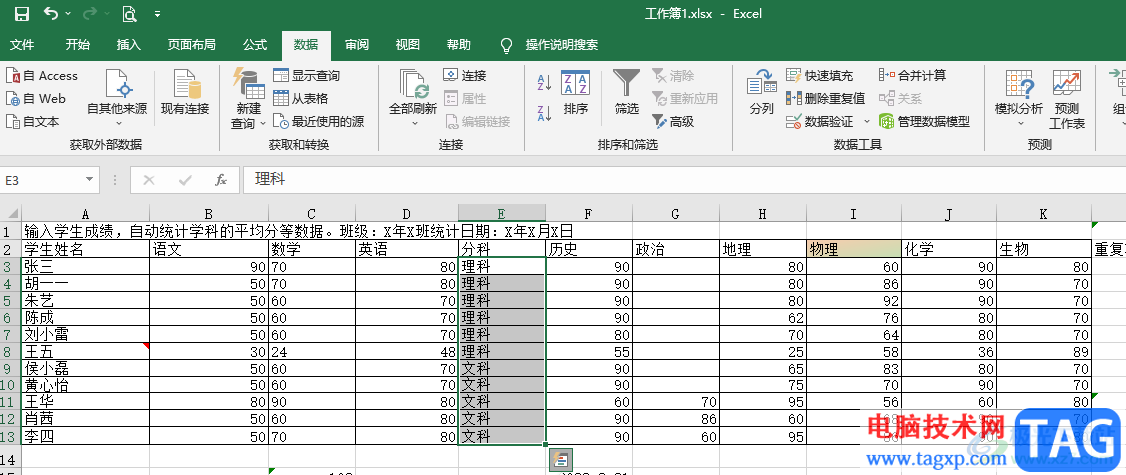Image resolution: width=1126 pixels, height=475 pixels.
Task: Import data 自文本 file
Action: [x=32, y=121]
